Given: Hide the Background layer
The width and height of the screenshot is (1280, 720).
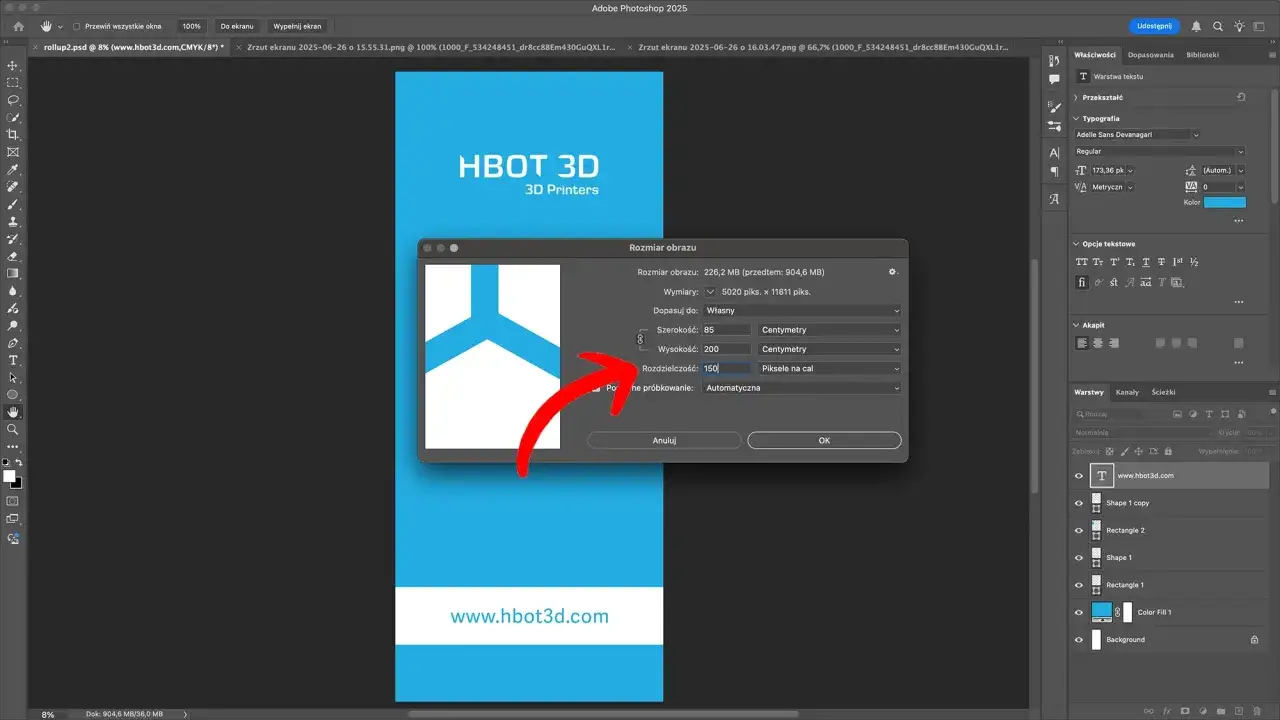Looking at the screenshot, I should [x=1079, y=639].
